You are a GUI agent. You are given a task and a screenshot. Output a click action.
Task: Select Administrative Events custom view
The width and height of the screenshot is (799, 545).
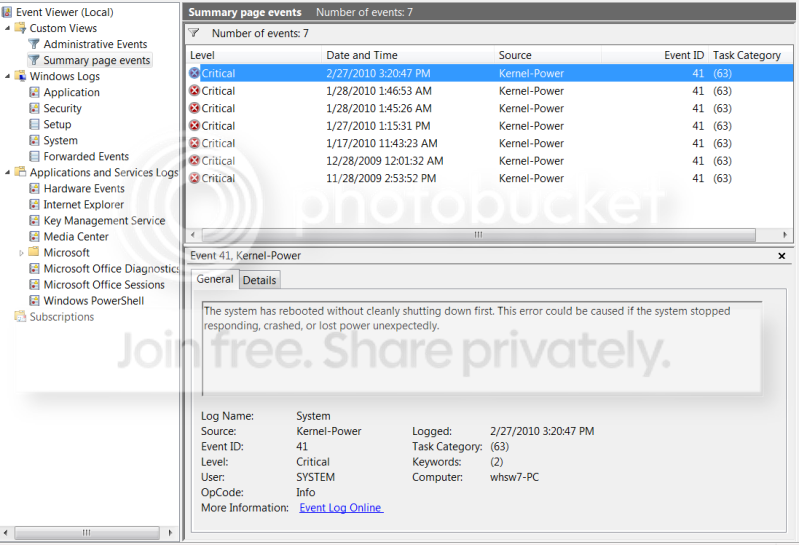click(x=95, y=44)
